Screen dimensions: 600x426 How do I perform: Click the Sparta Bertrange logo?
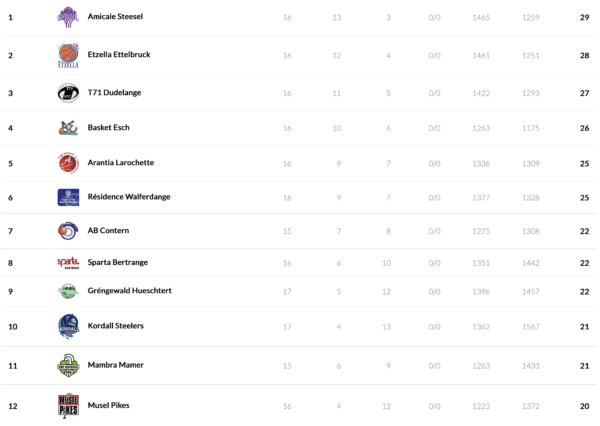[68, 263]
